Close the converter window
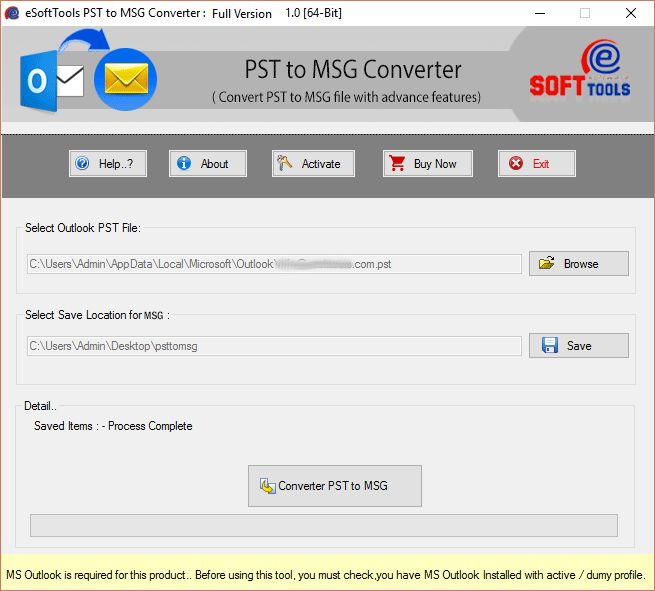Viewport: 655px width, 591px height. tap(631, 13)
